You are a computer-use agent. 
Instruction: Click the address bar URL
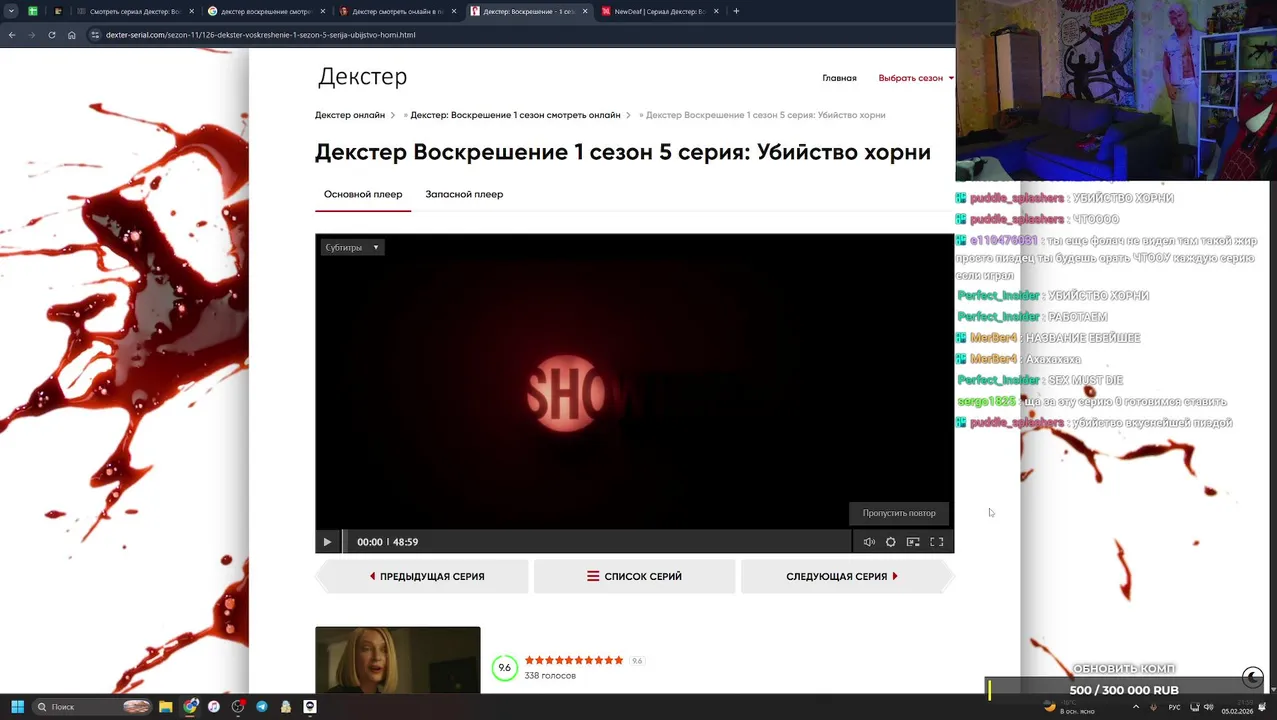pos(260,35)
